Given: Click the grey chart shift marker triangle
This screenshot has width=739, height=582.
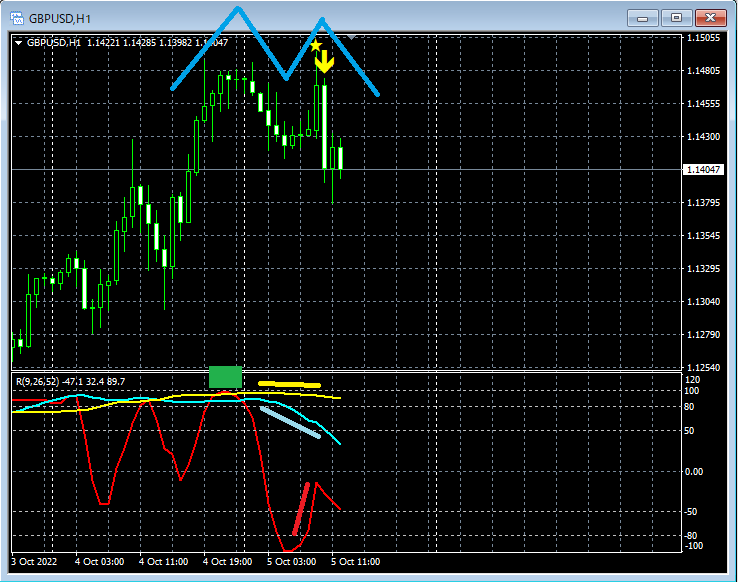Looking at the screenshot, I should [x=351, y=37].
